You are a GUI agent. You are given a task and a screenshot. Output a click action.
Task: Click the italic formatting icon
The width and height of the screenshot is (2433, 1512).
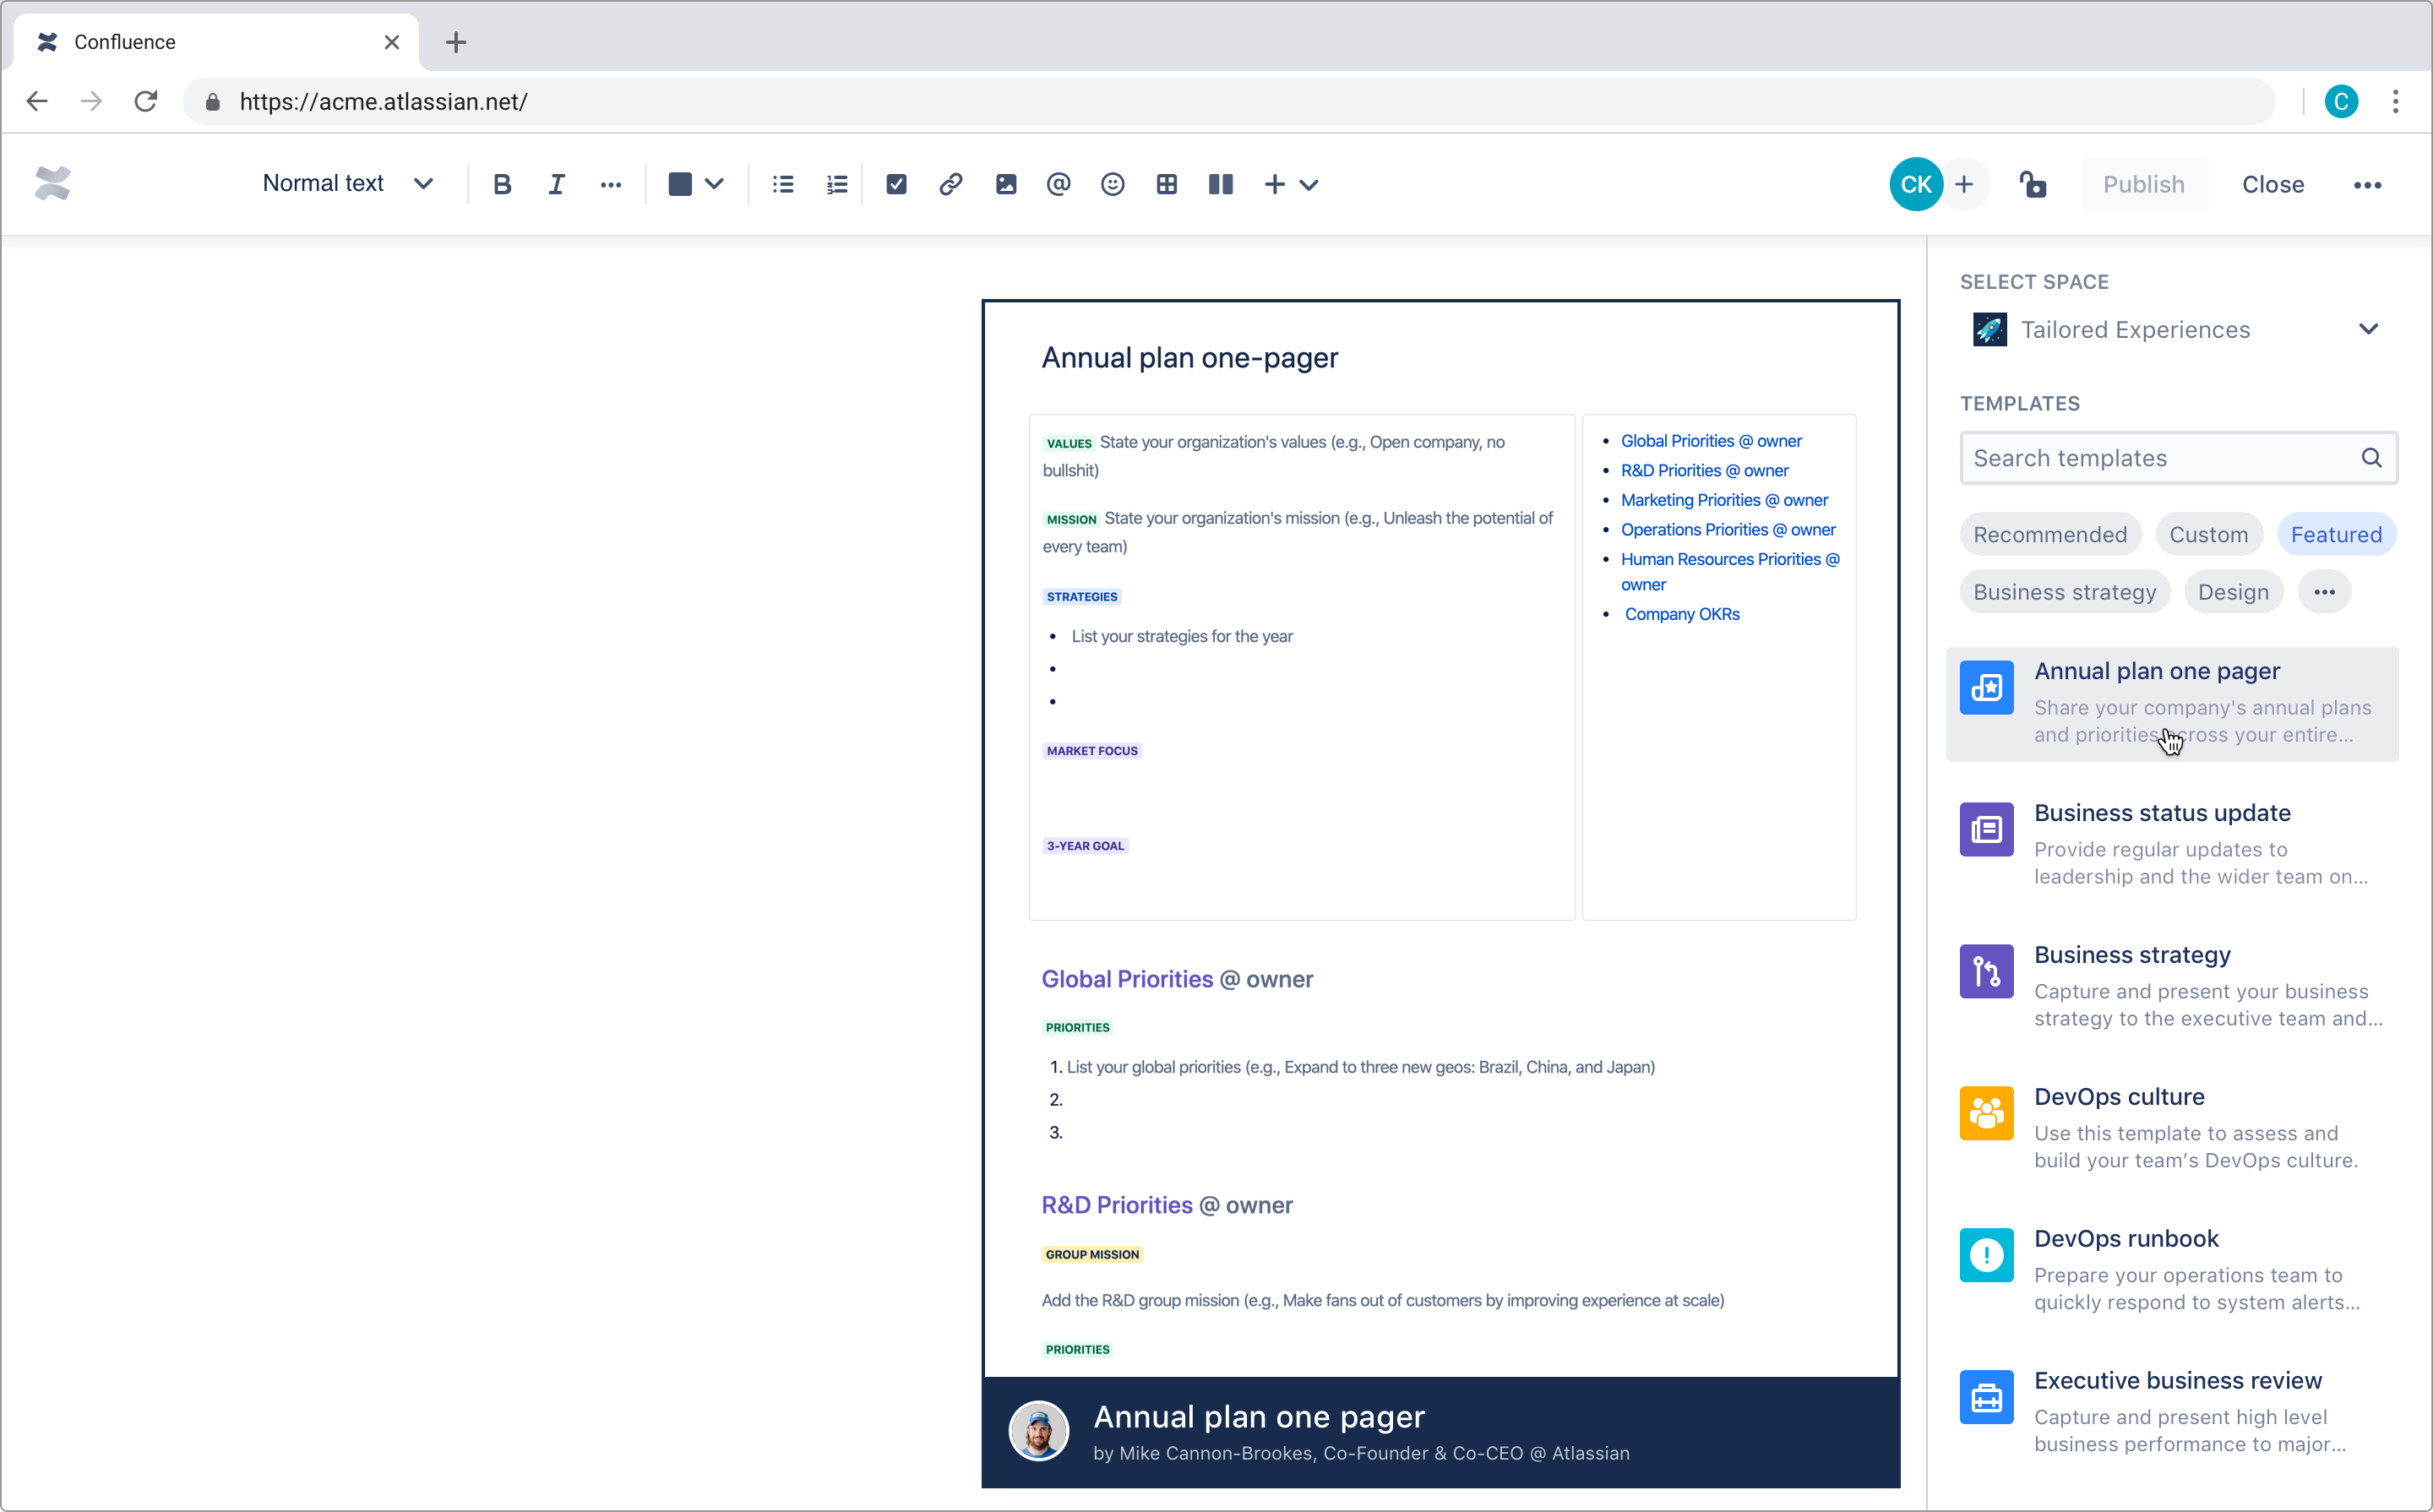tap(558, 185)
